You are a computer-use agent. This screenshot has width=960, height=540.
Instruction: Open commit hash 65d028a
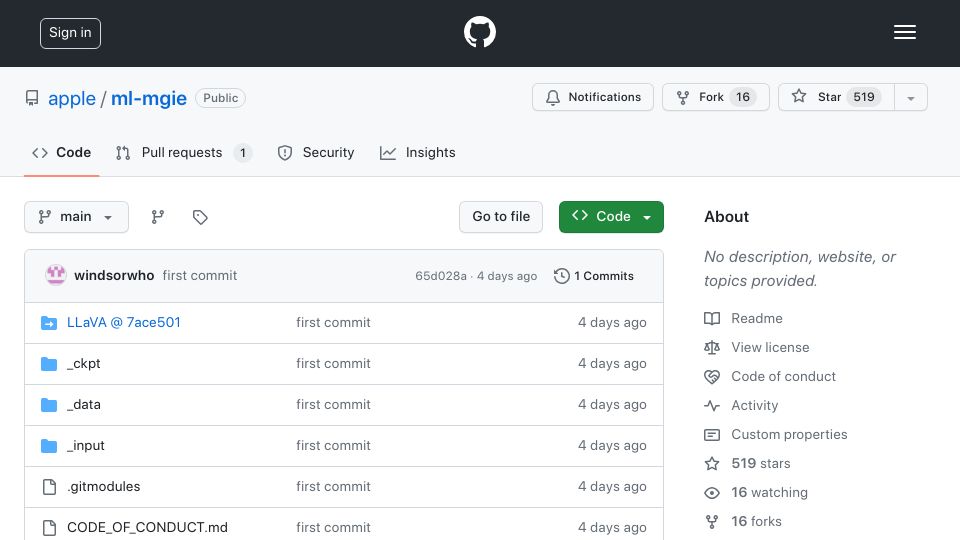(441, 276)
